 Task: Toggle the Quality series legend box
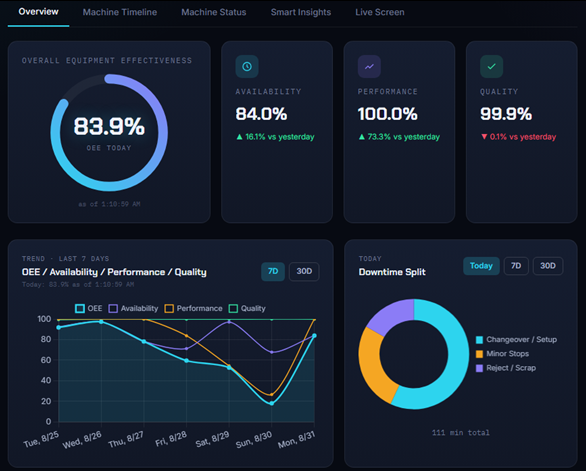pyautogui.click(x=233, y=308)
